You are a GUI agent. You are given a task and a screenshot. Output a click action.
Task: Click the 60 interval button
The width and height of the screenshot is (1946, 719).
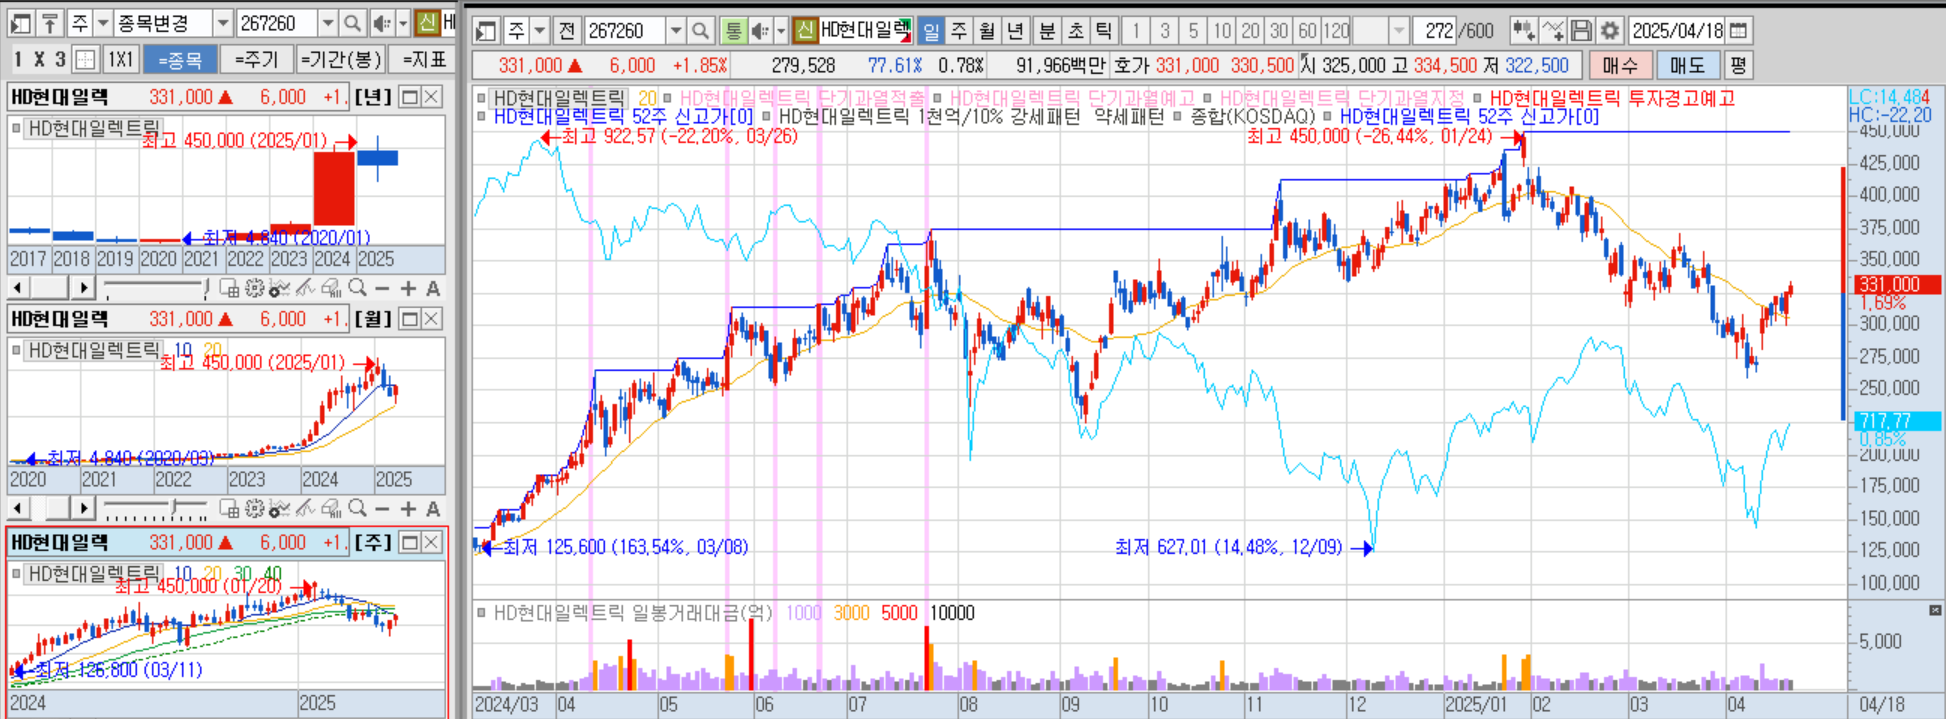click(1307, 31)
